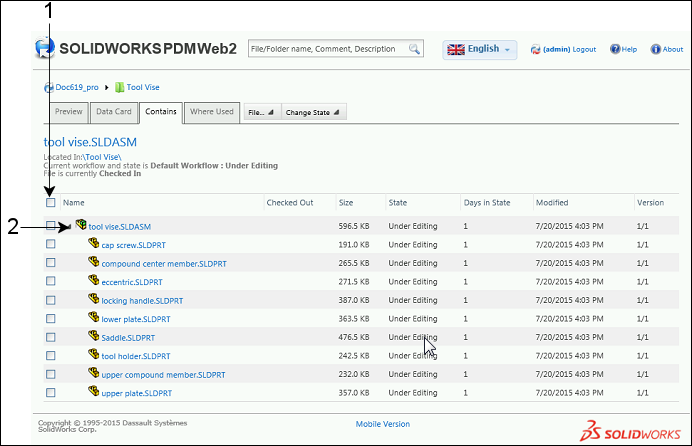Image resolution: width=692 pixels, height=446 pixels.
Task: Click the Help question mark icon
Action: [615, 49]
